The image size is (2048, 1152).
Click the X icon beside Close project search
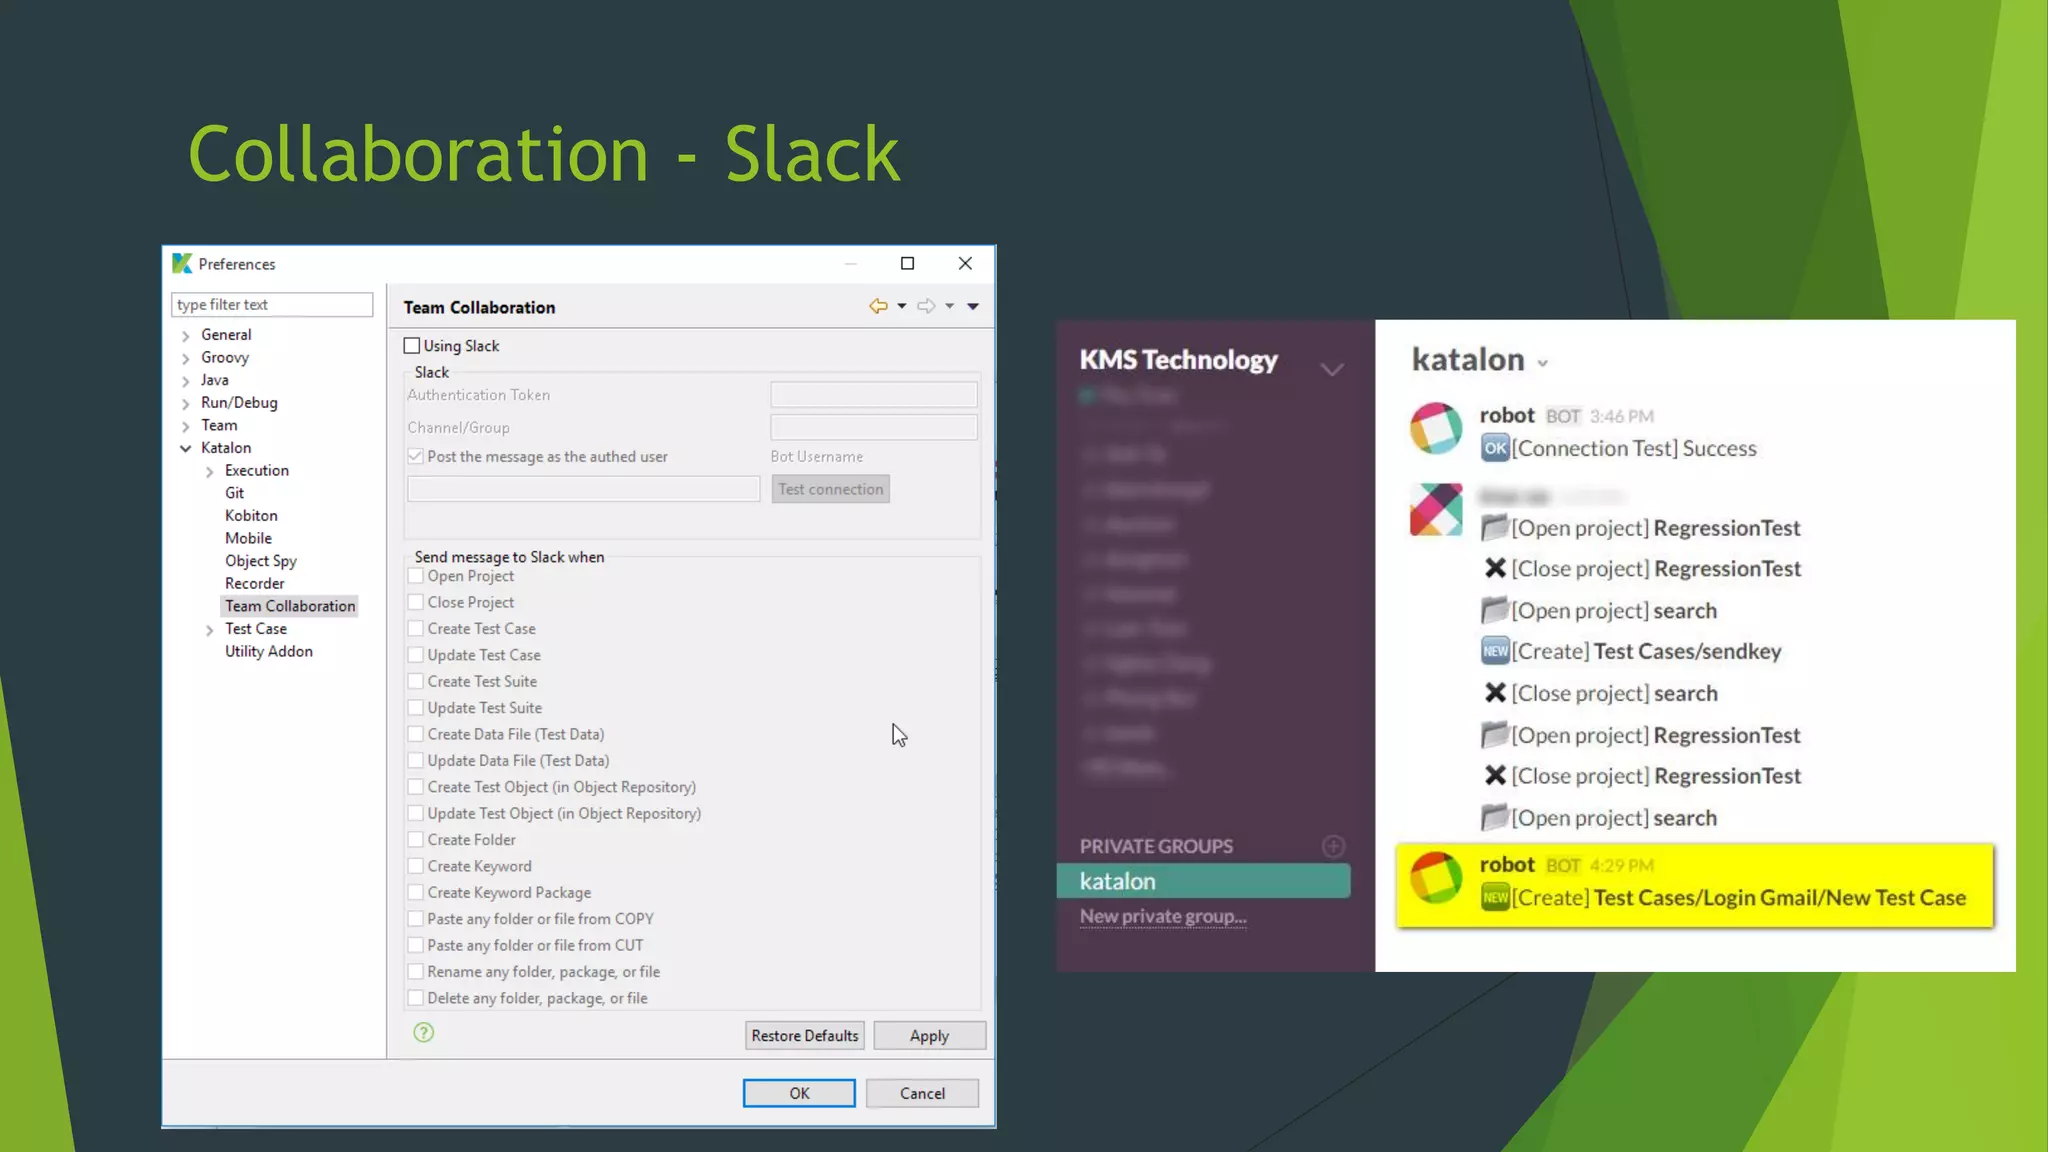coord(1494,693)
